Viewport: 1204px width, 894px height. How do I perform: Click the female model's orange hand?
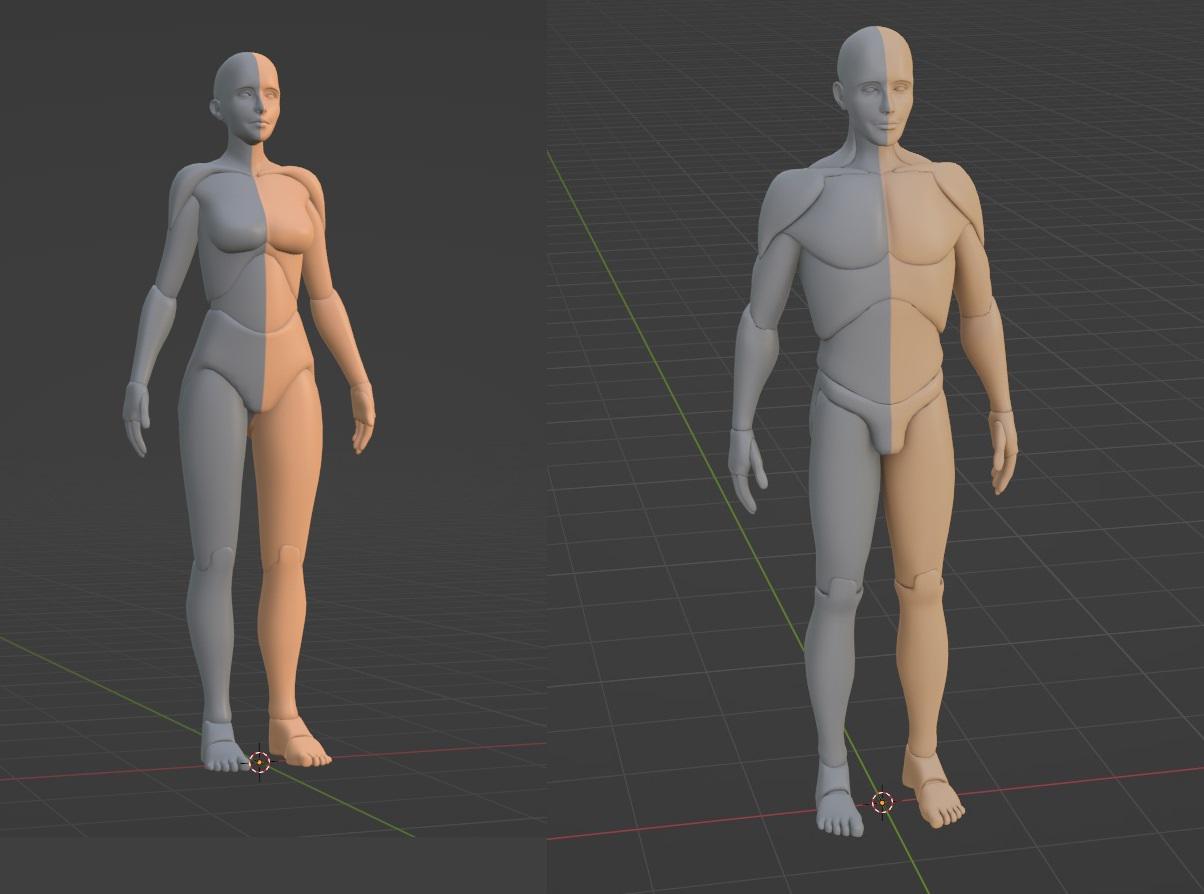(362, 418)
